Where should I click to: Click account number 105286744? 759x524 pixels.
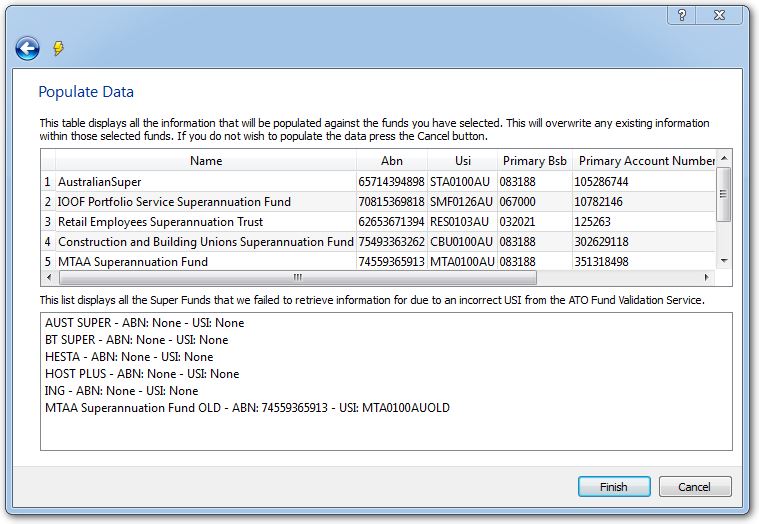(644, 182)
